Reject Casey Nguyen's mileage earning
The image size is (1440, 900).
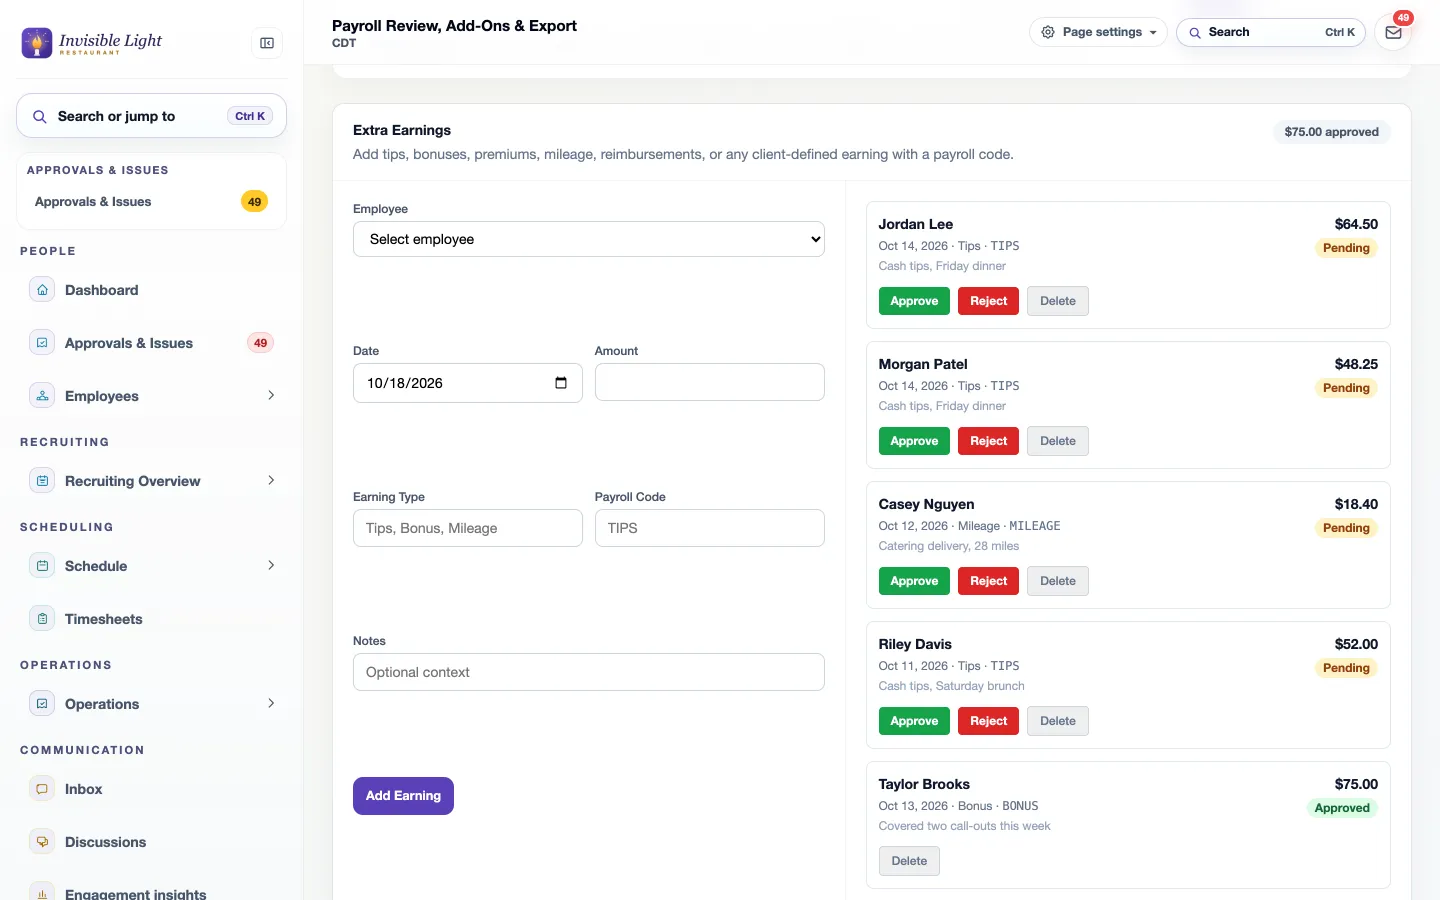[x=988, y=581]
